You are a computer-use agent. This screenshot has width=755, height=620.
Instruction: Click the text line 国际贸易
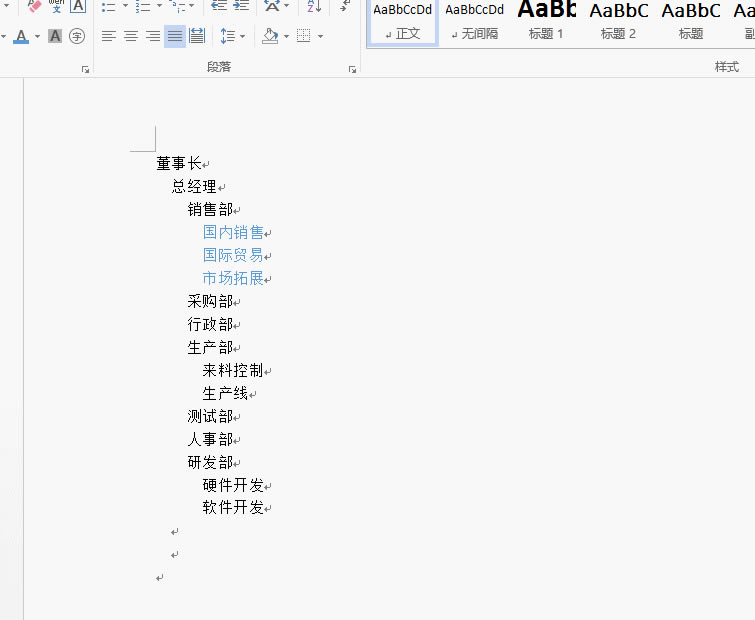[233, 255]
